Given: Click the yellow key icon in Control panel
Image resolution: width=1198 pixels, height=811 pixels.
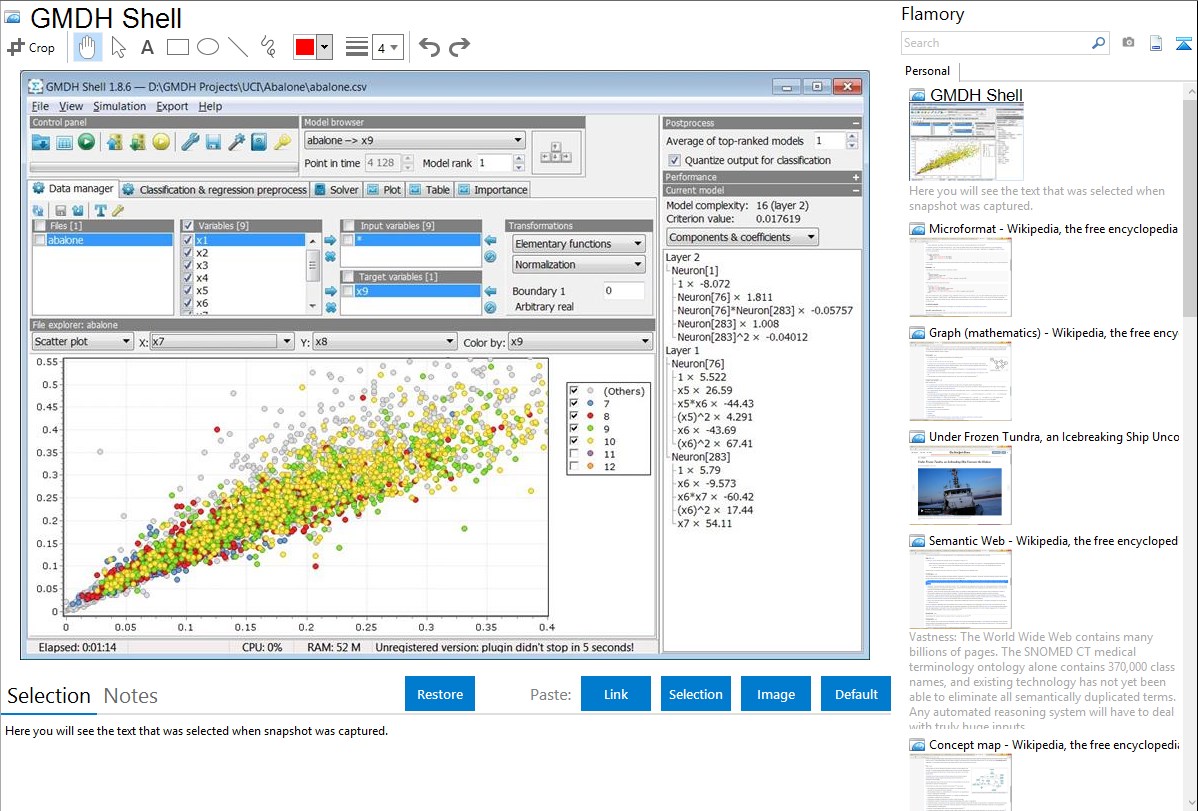Looking at the screenshot, I should pyautogui.click(x=283, y=141).
